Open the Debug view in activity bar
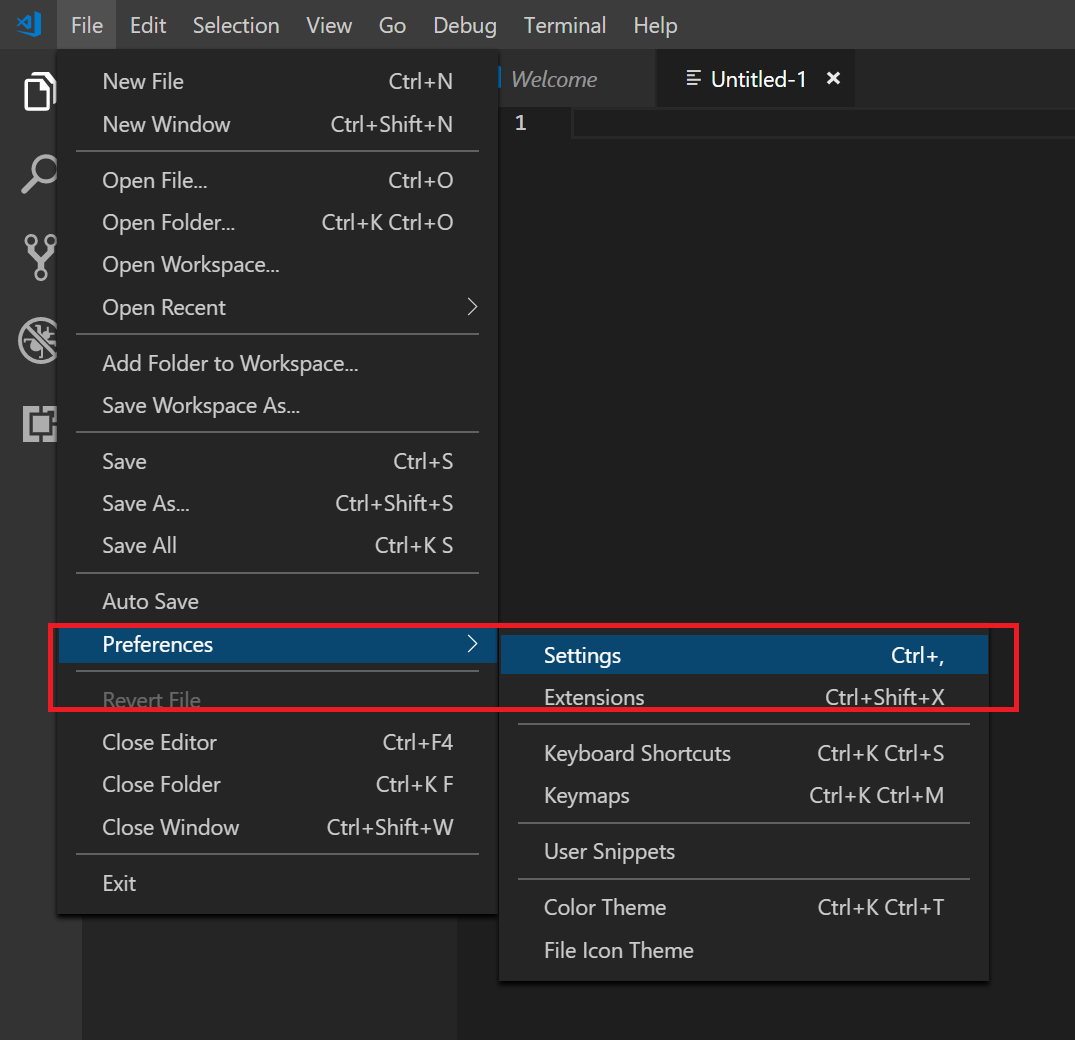 (x=38, y=340)
